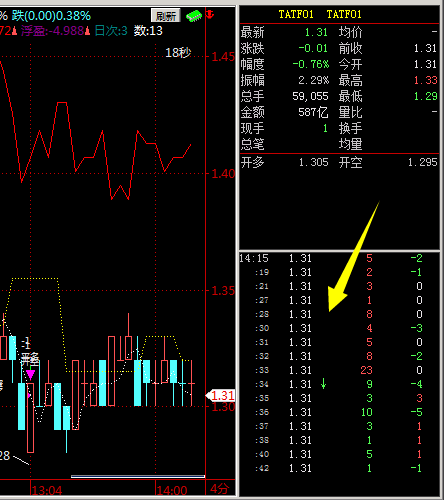
Task: Click the 量比 label
Action: click(350, 112)
